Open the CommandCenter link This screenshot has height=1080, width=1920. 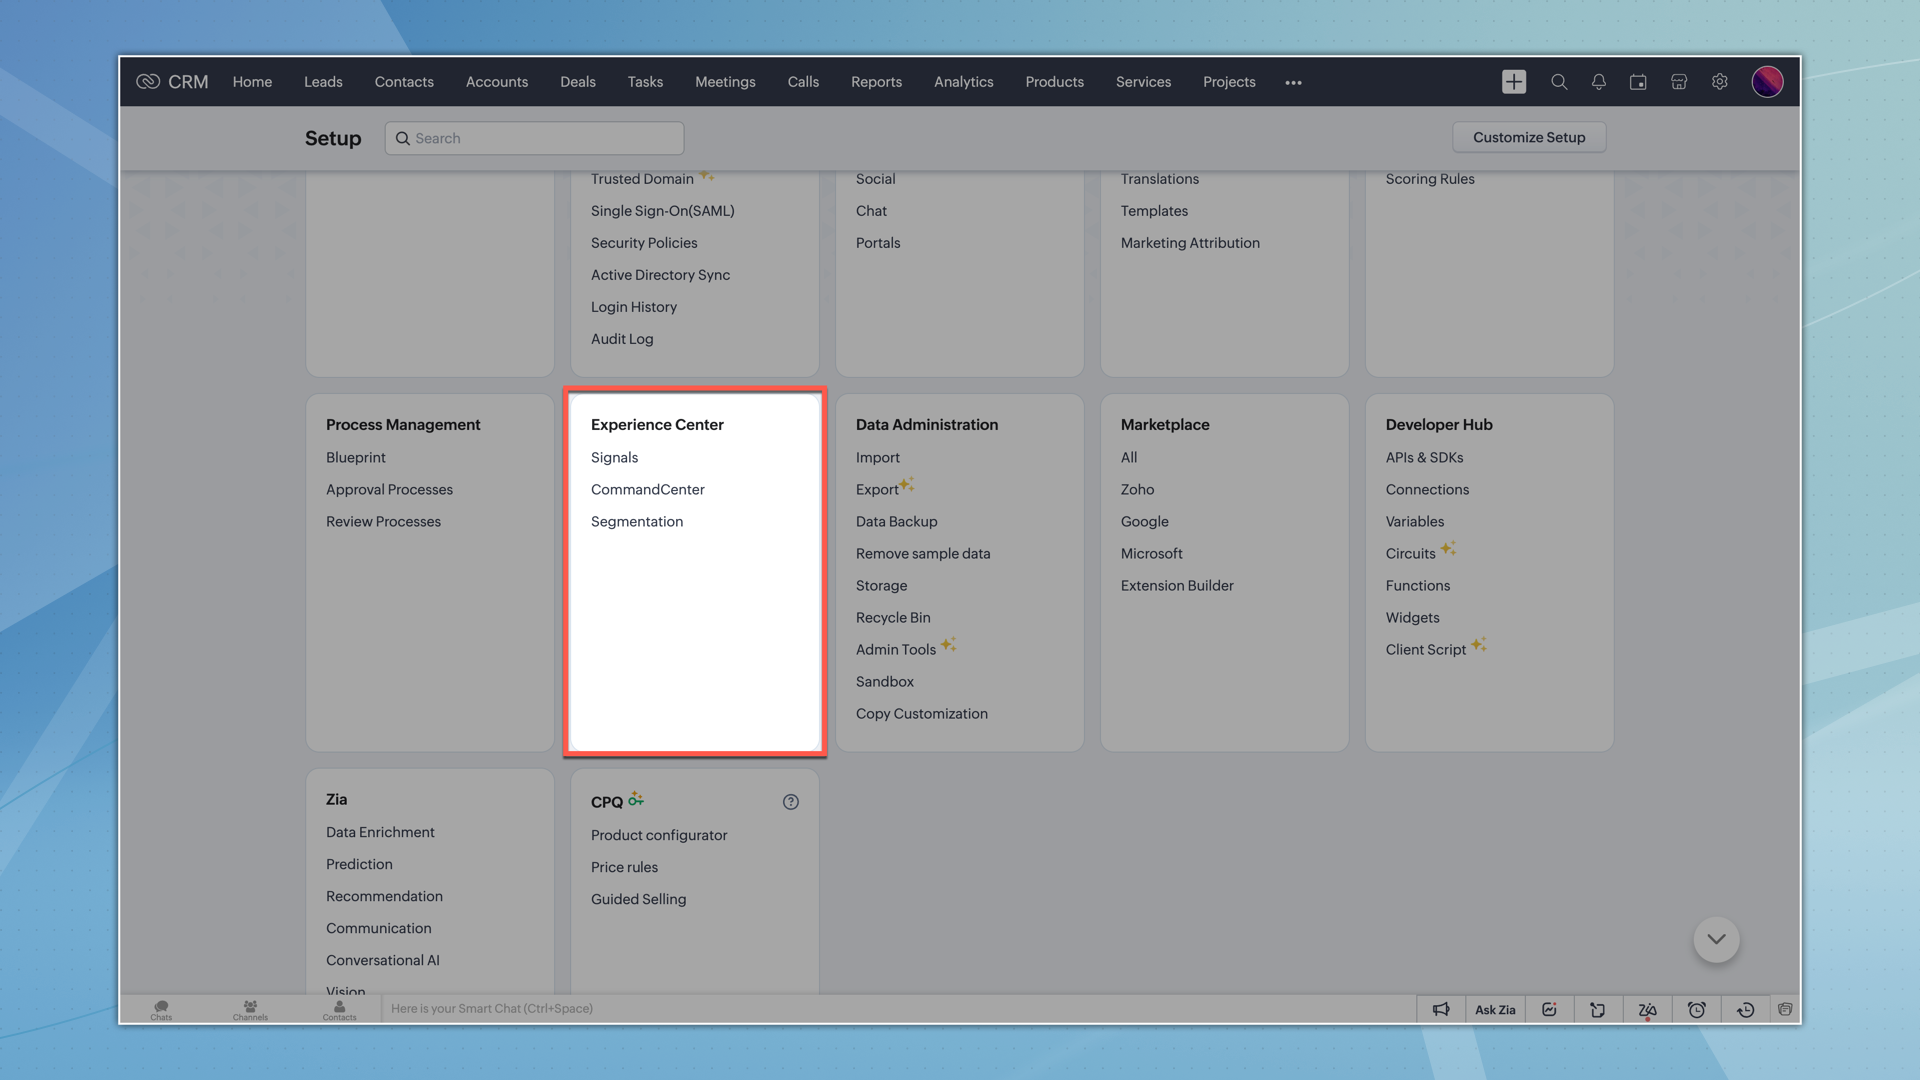click(x=647, y=489)
